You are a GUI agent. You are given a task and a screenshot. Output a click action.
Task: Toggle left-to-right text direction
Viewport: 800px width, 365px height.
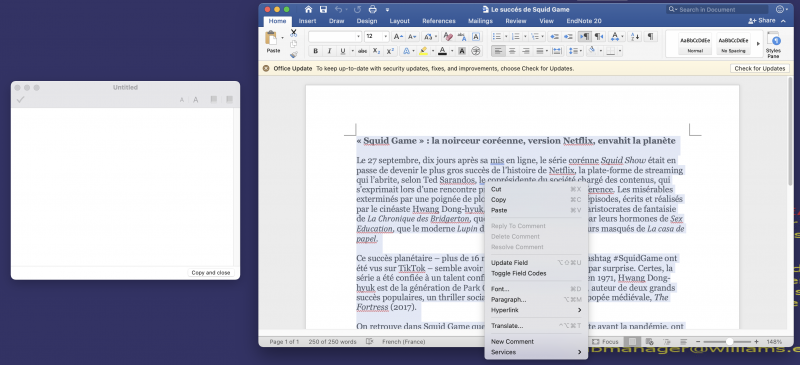(584, 37)
